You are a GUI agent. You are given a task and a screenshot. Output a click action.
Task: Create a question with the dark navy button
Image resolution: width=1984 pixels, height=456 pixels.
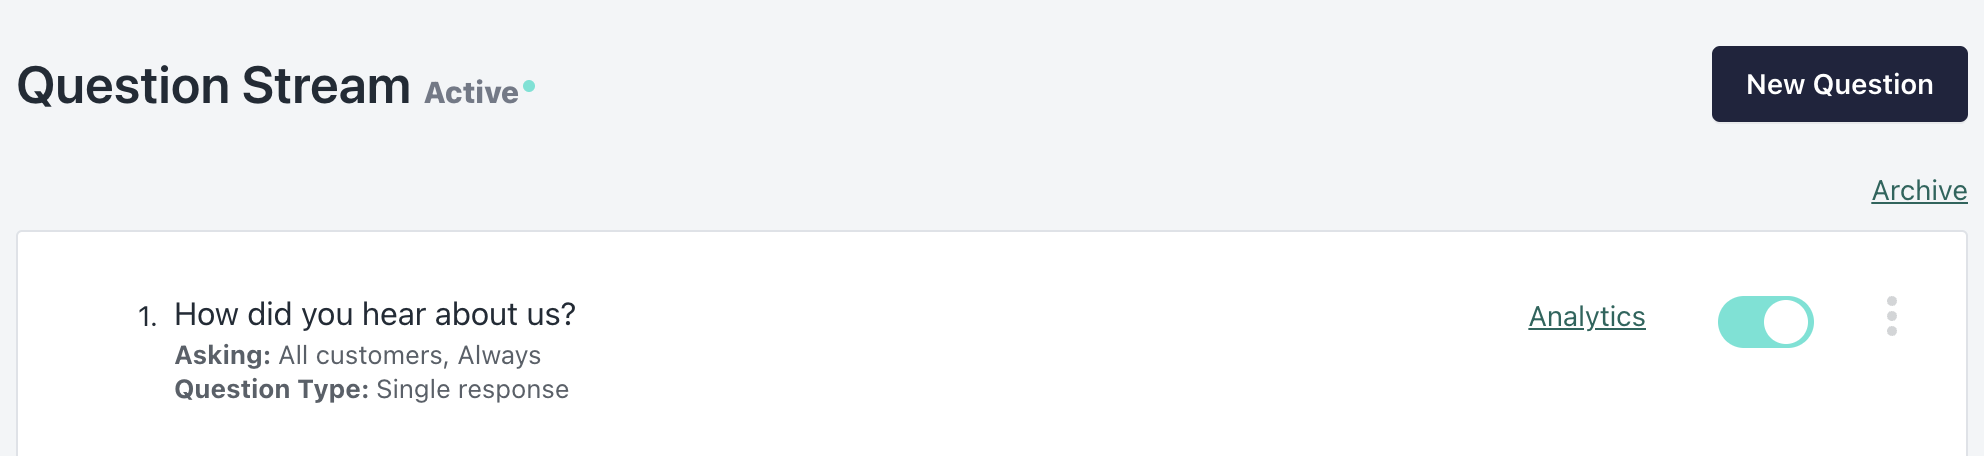pyautogui.click(x=1839, y=84)
